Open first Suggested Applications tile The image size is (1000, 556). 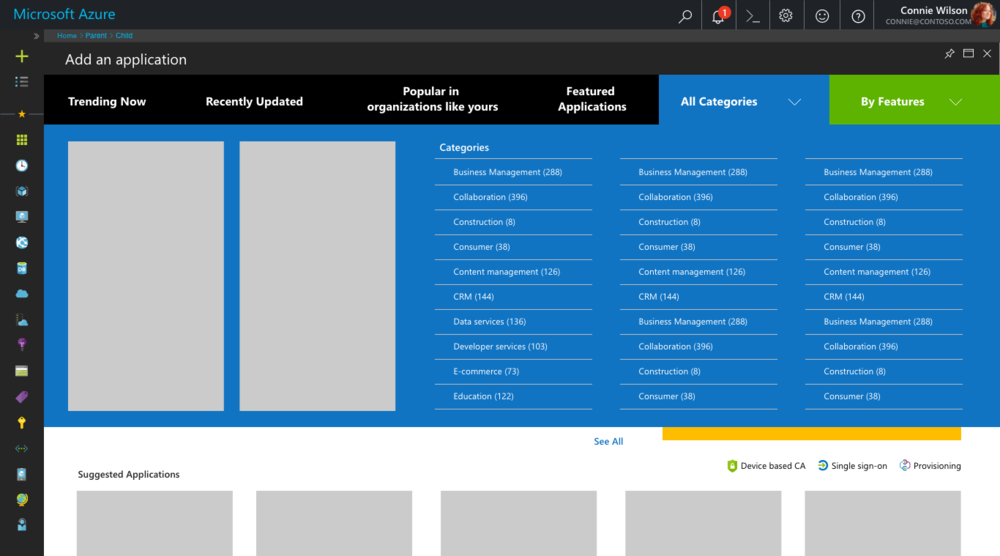click(x=154, y=523)
